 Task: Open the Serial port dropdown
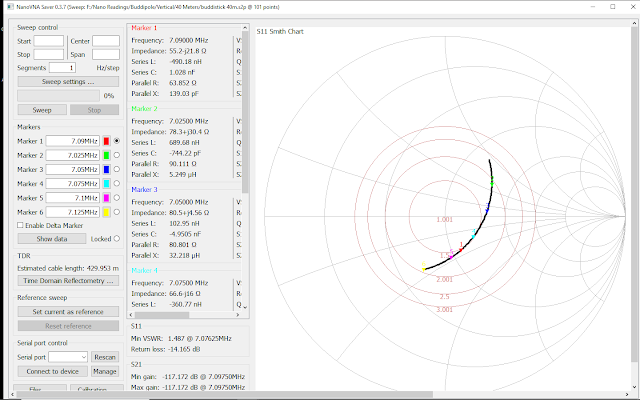pos(68,357)
